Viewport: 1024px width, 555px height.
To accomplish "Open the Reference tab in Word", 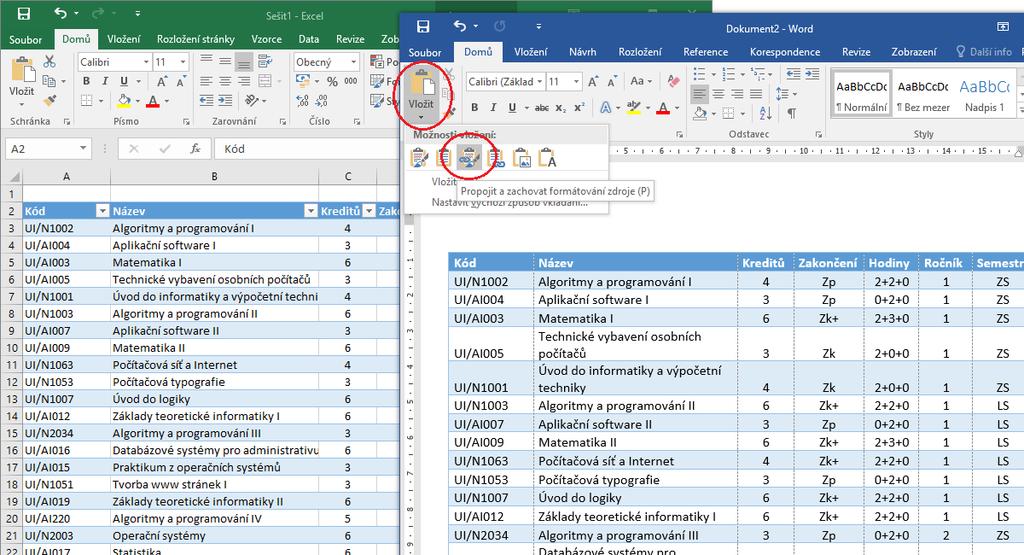I will pos(705,52).
